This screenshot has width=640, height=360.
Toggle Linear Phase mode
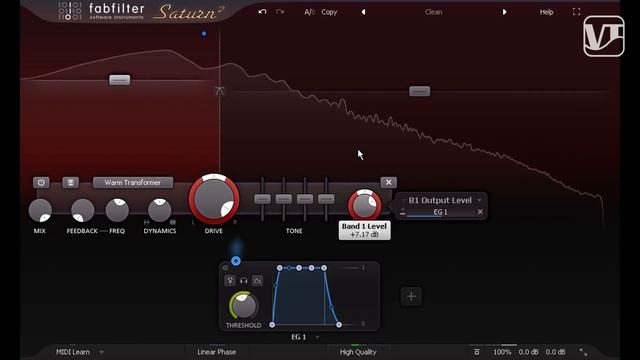pyautogui.click(x=216, y=352)
